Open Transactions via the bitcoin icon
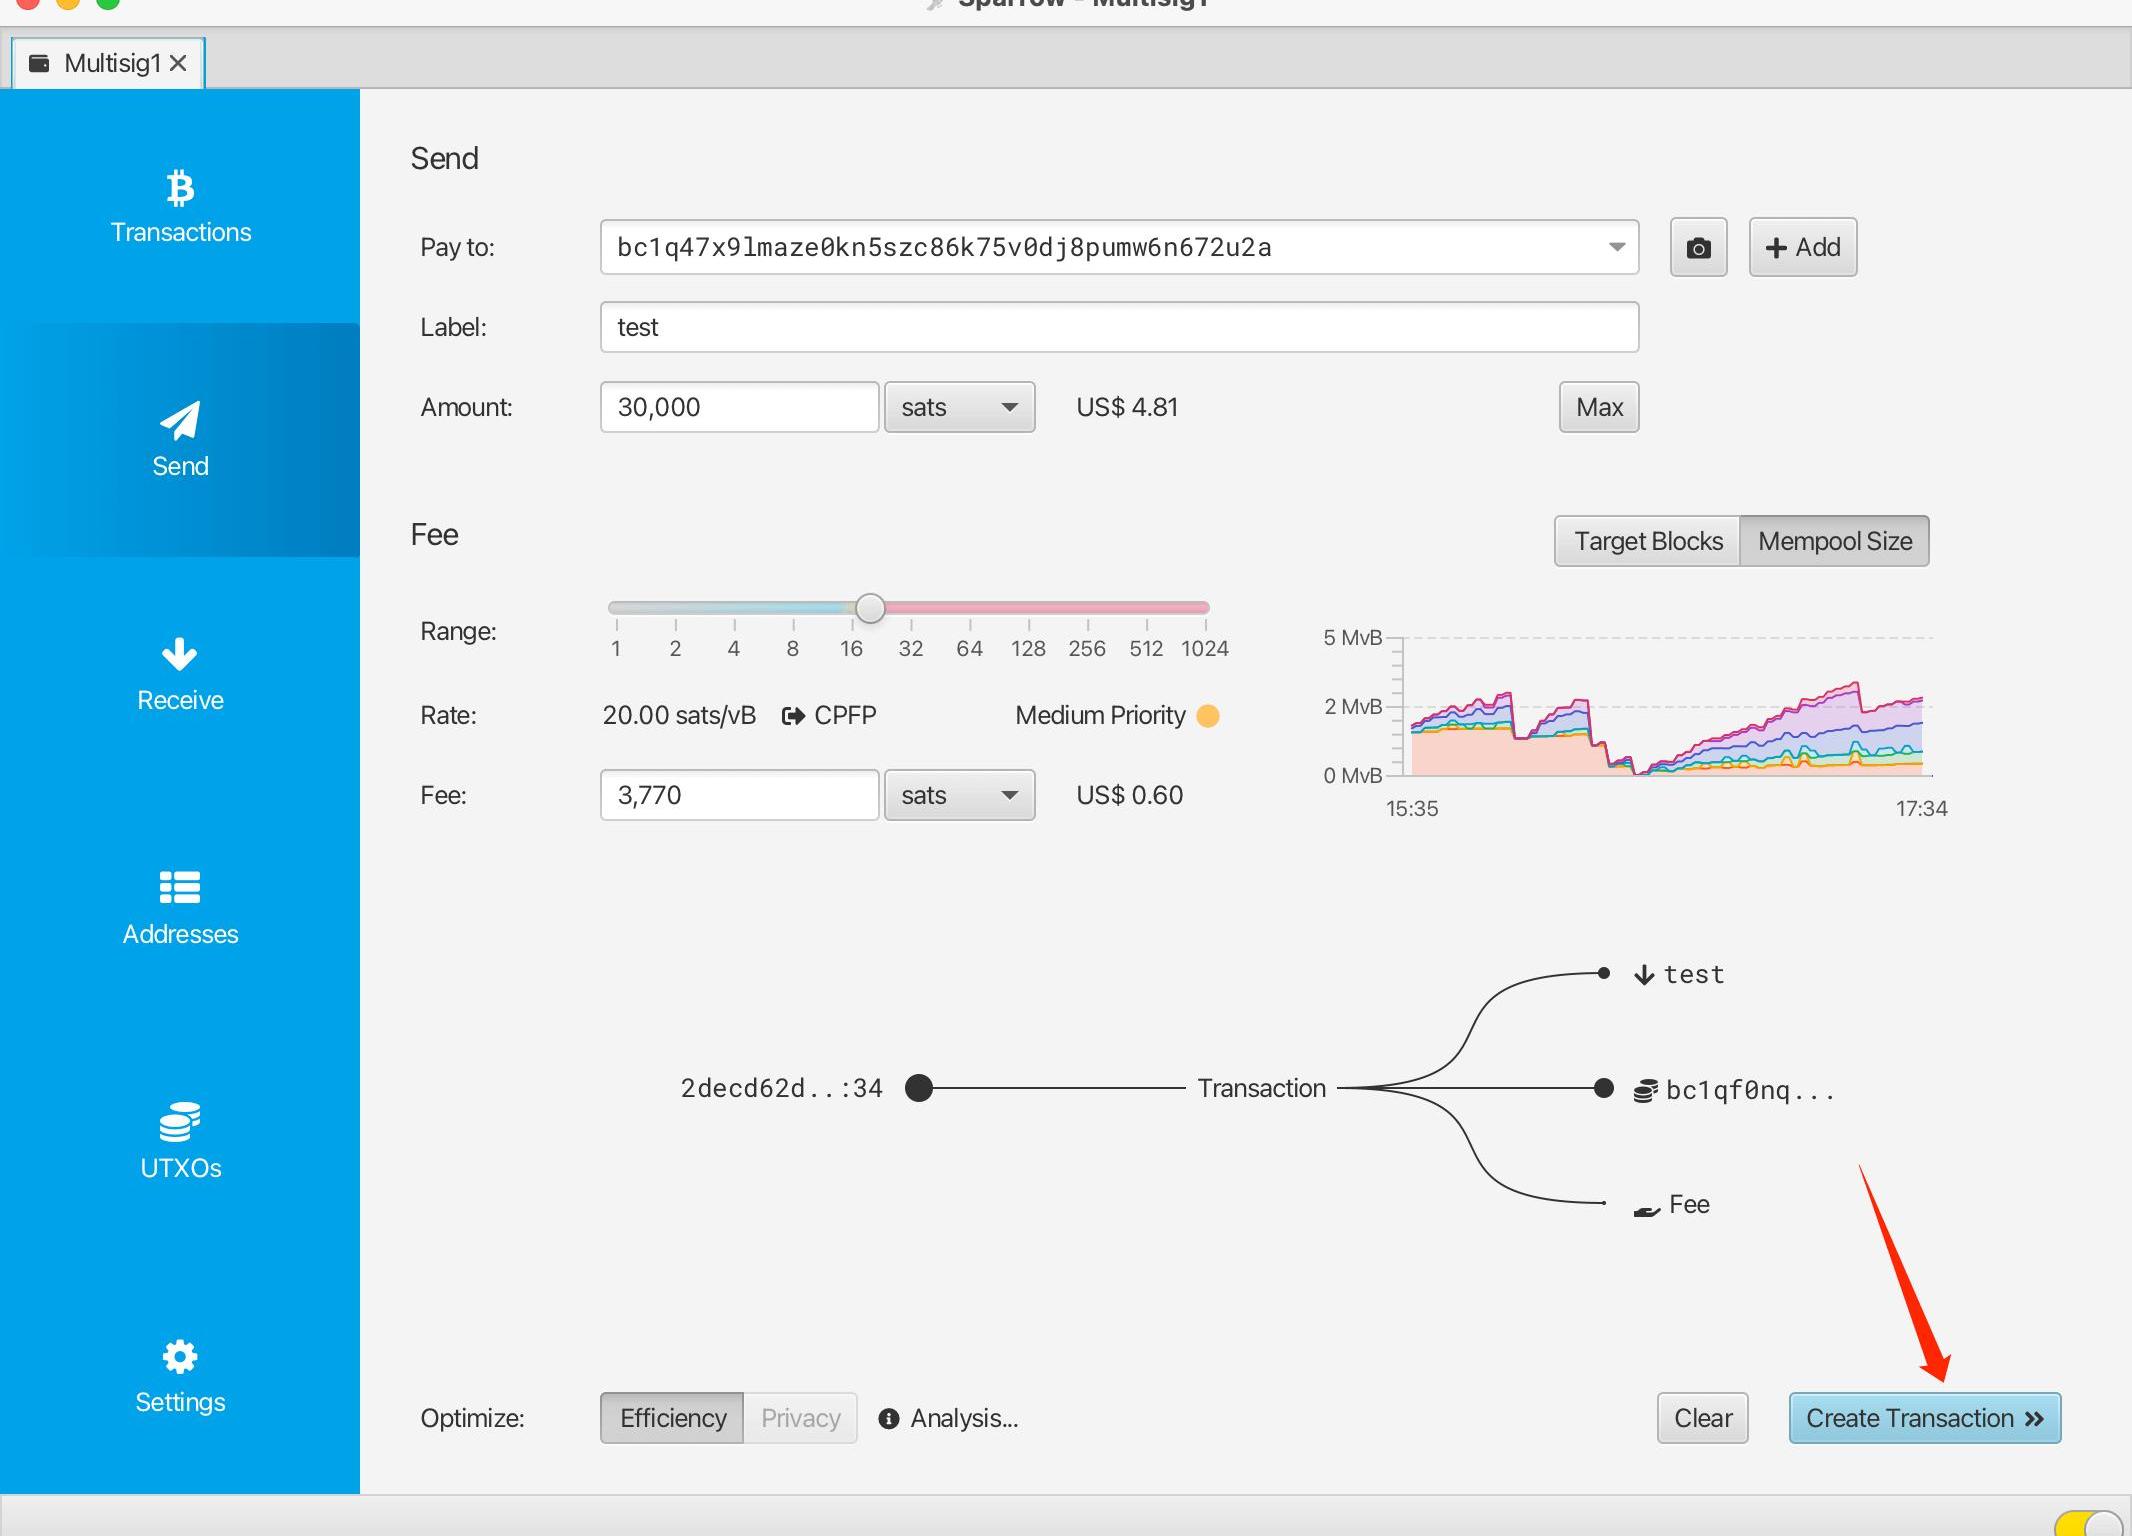The height and width of the screenshot is (1536, 2132). [x=180, y=189]
